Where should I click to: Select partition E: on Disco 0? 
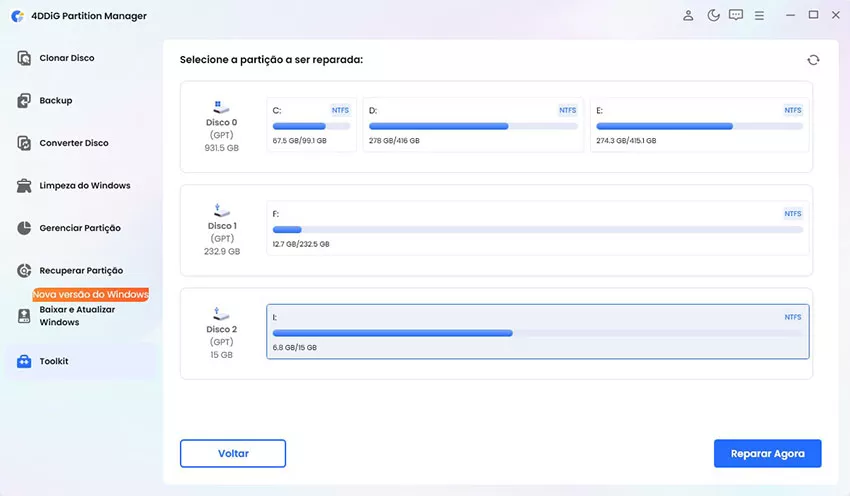coord(699,125)
